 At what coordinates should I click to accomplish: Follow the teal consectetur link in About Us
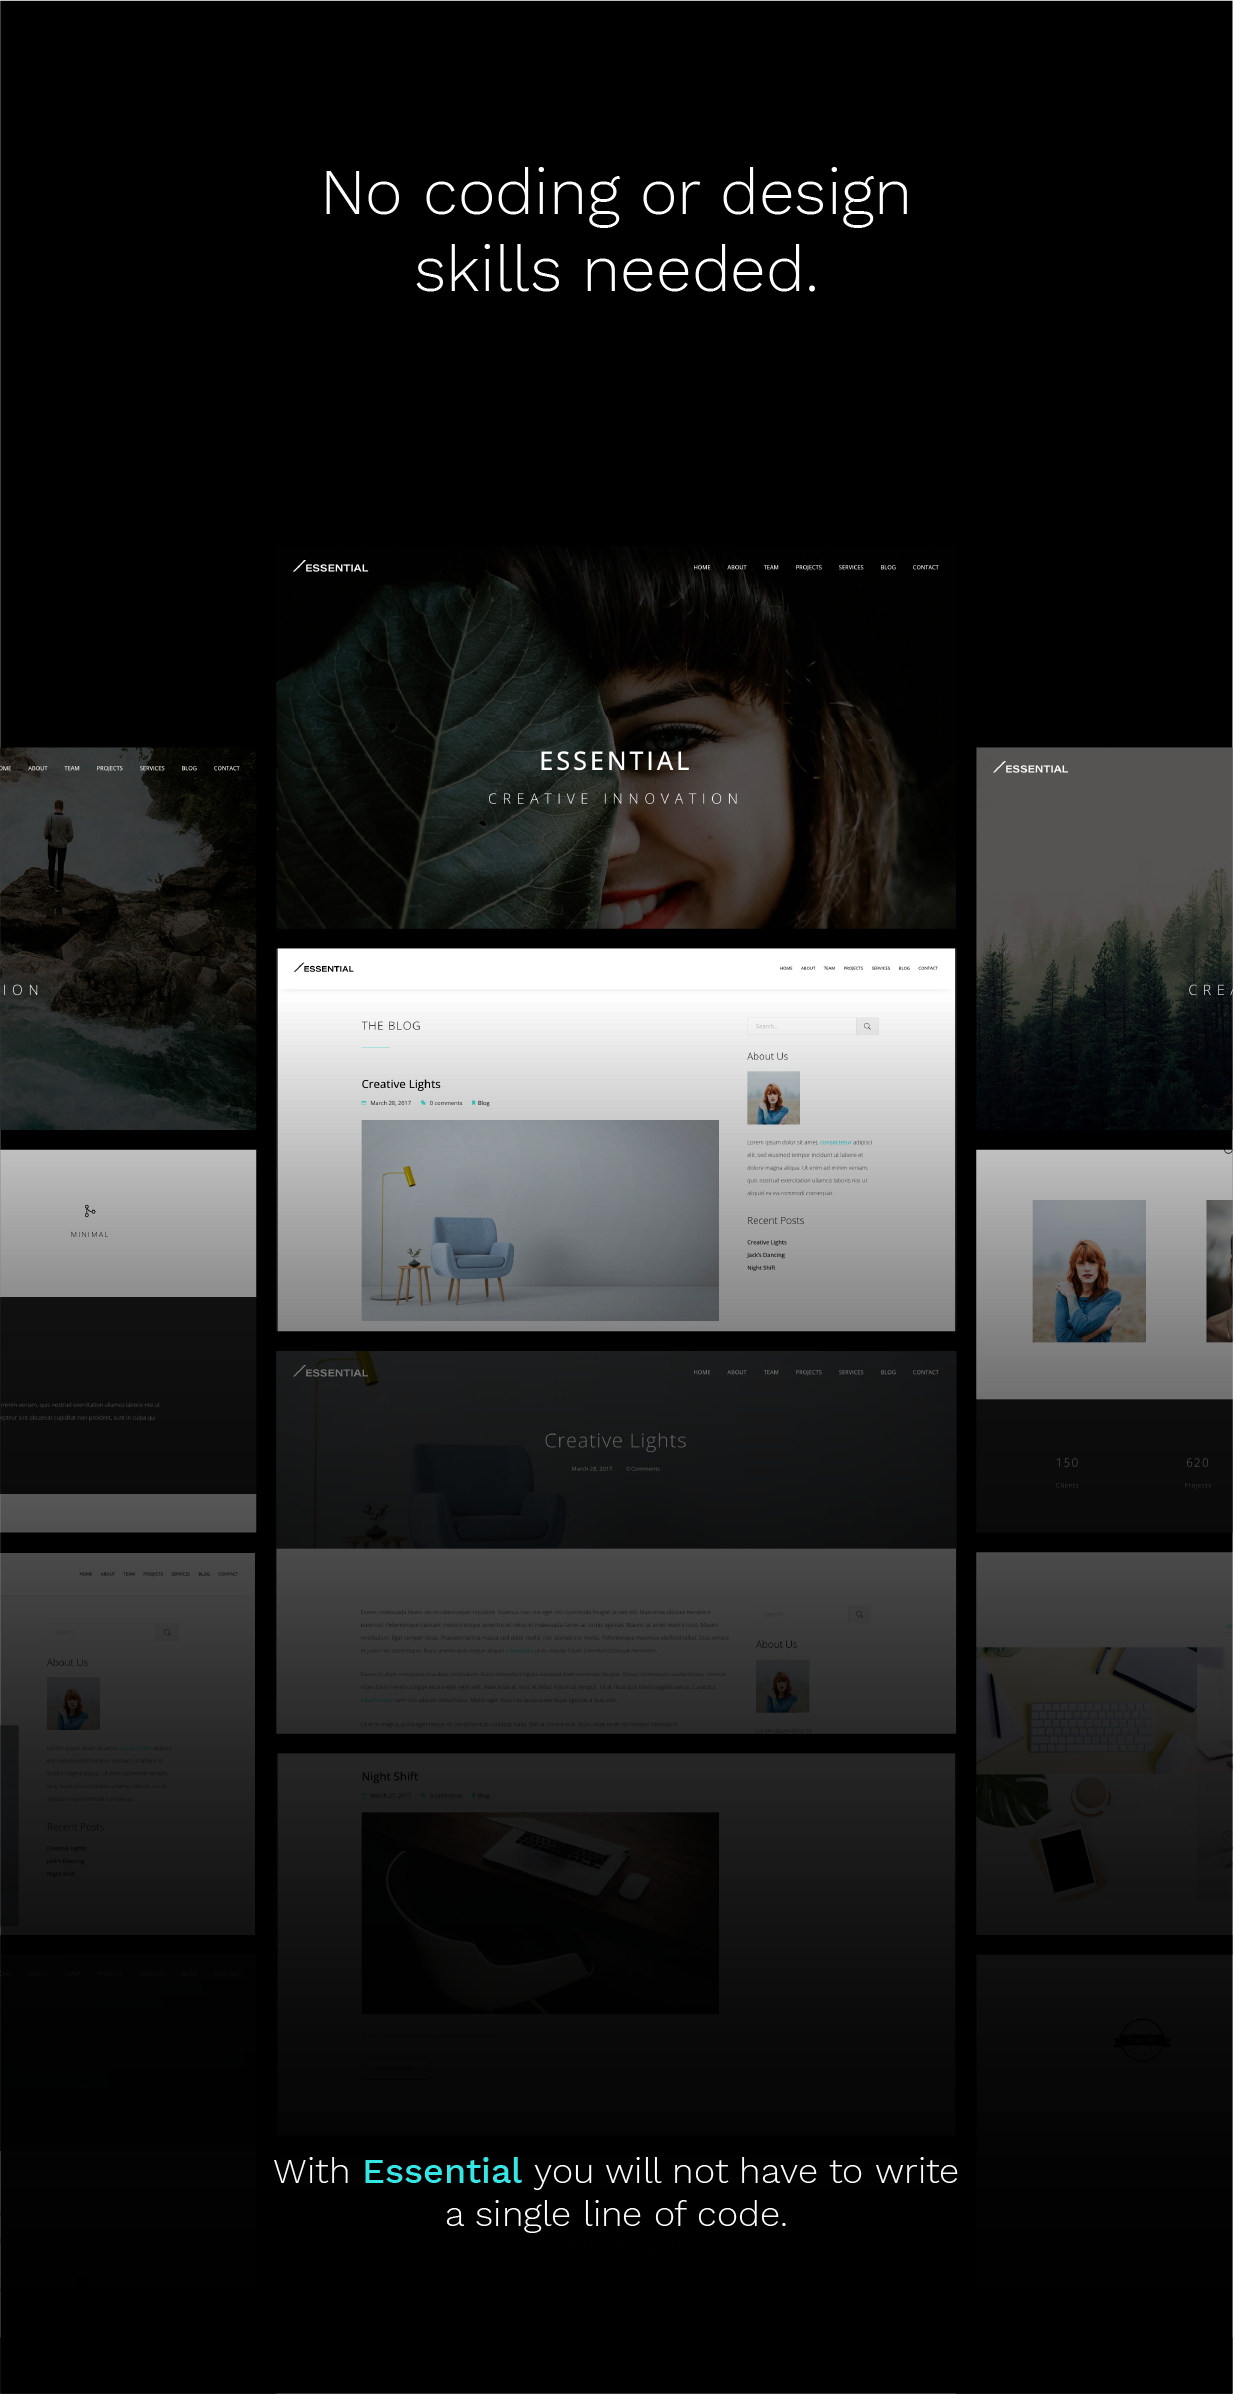tap(835, 1142)
